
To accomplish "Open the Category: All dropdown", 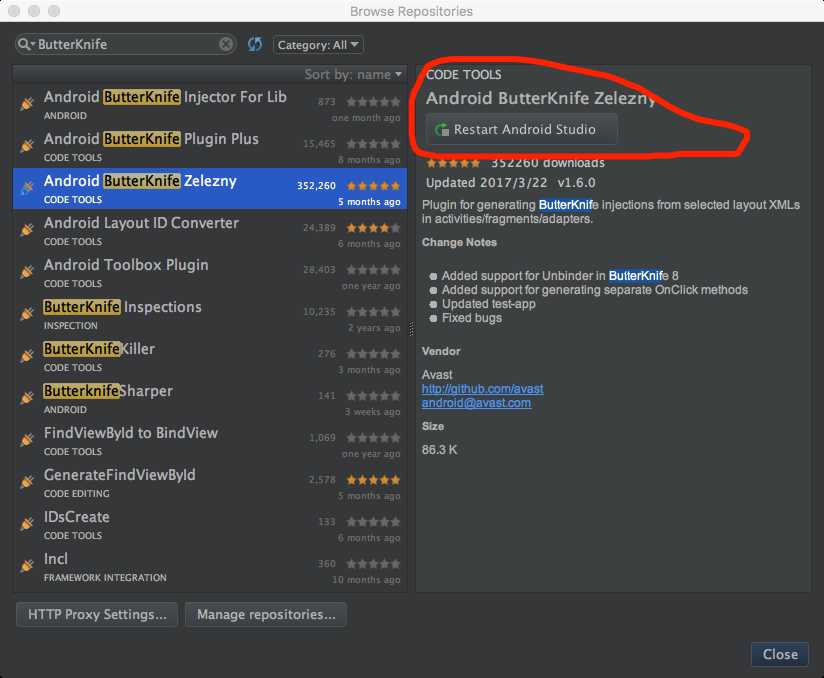I will click(318, 45).
